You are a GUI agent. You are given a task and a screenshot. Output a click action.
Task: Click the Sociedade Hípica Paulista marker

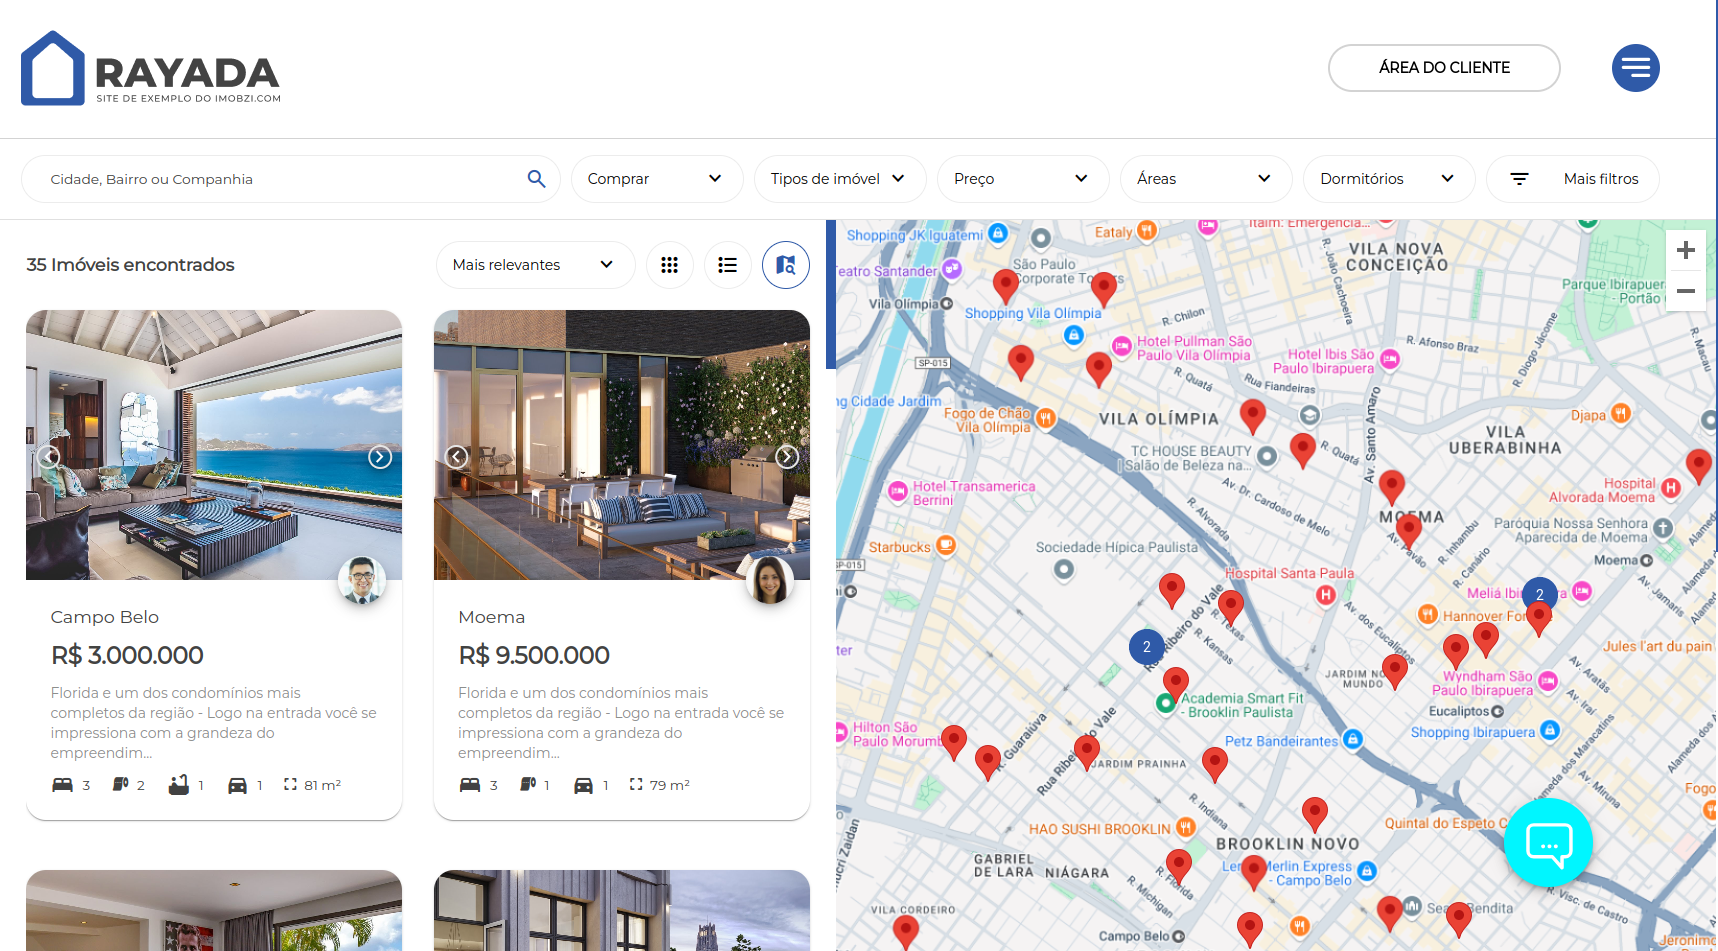pyautogui.click(x=1064, y=569)
